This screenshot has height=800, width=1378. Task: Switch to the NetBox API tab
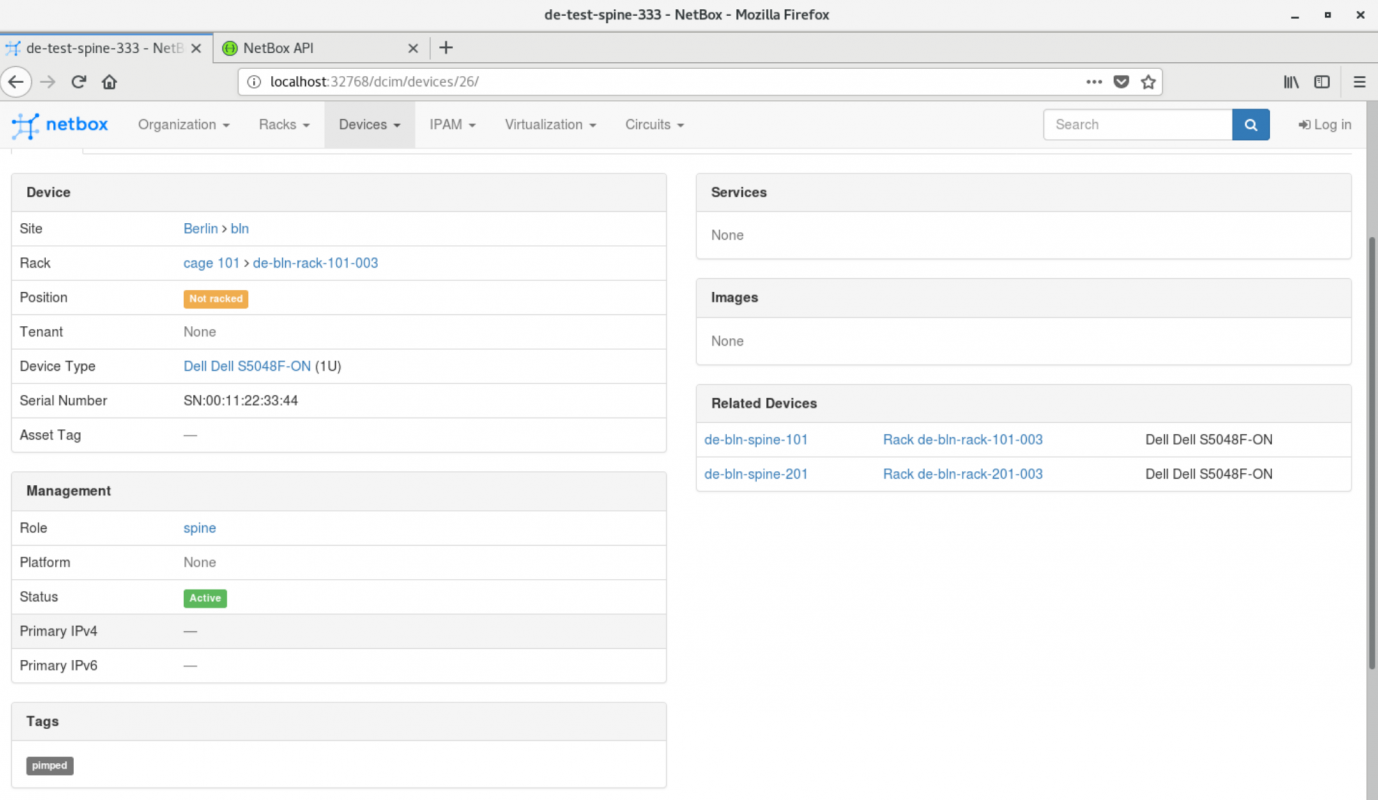coord(310,47)
